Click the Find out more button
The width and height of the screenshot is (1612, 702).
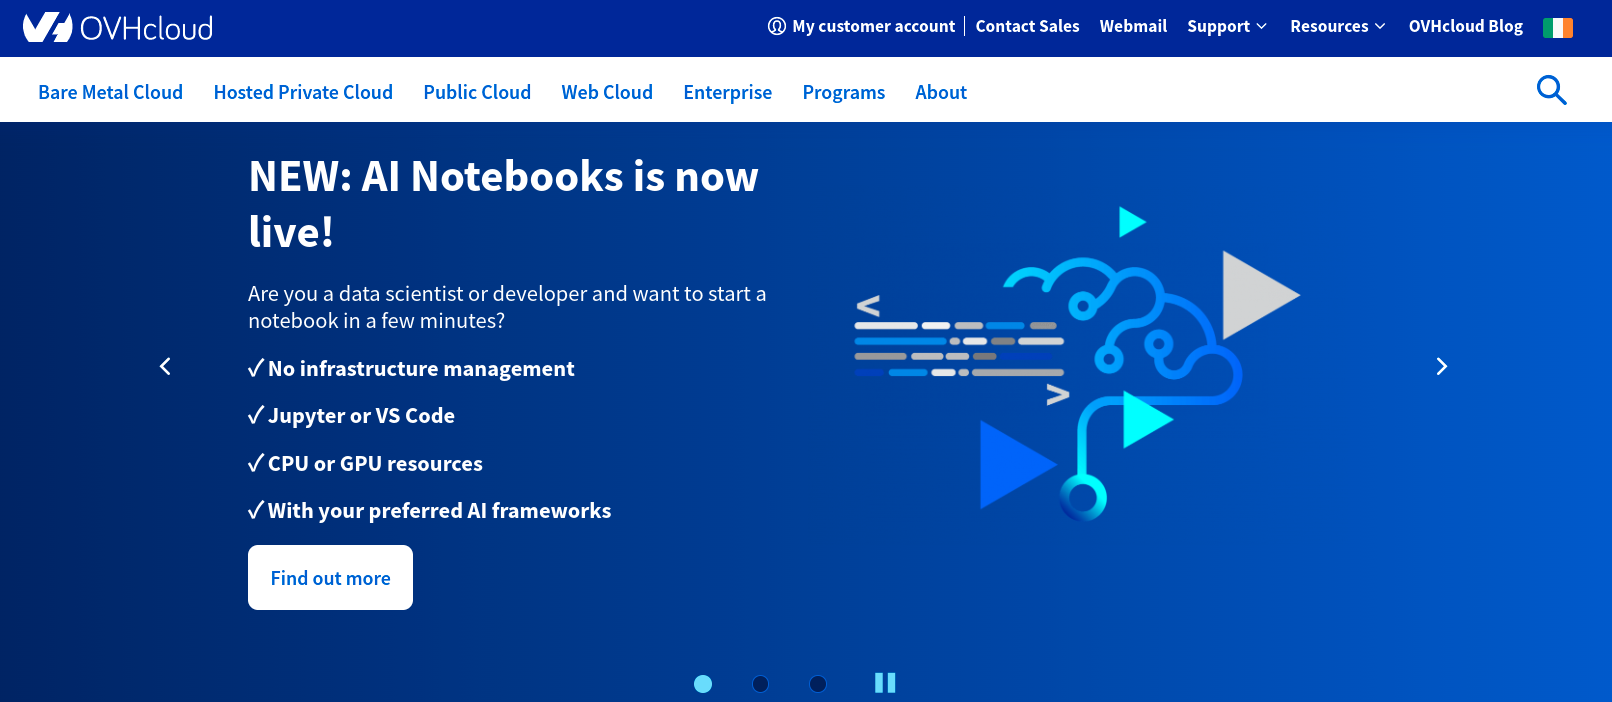click(330, 578)
